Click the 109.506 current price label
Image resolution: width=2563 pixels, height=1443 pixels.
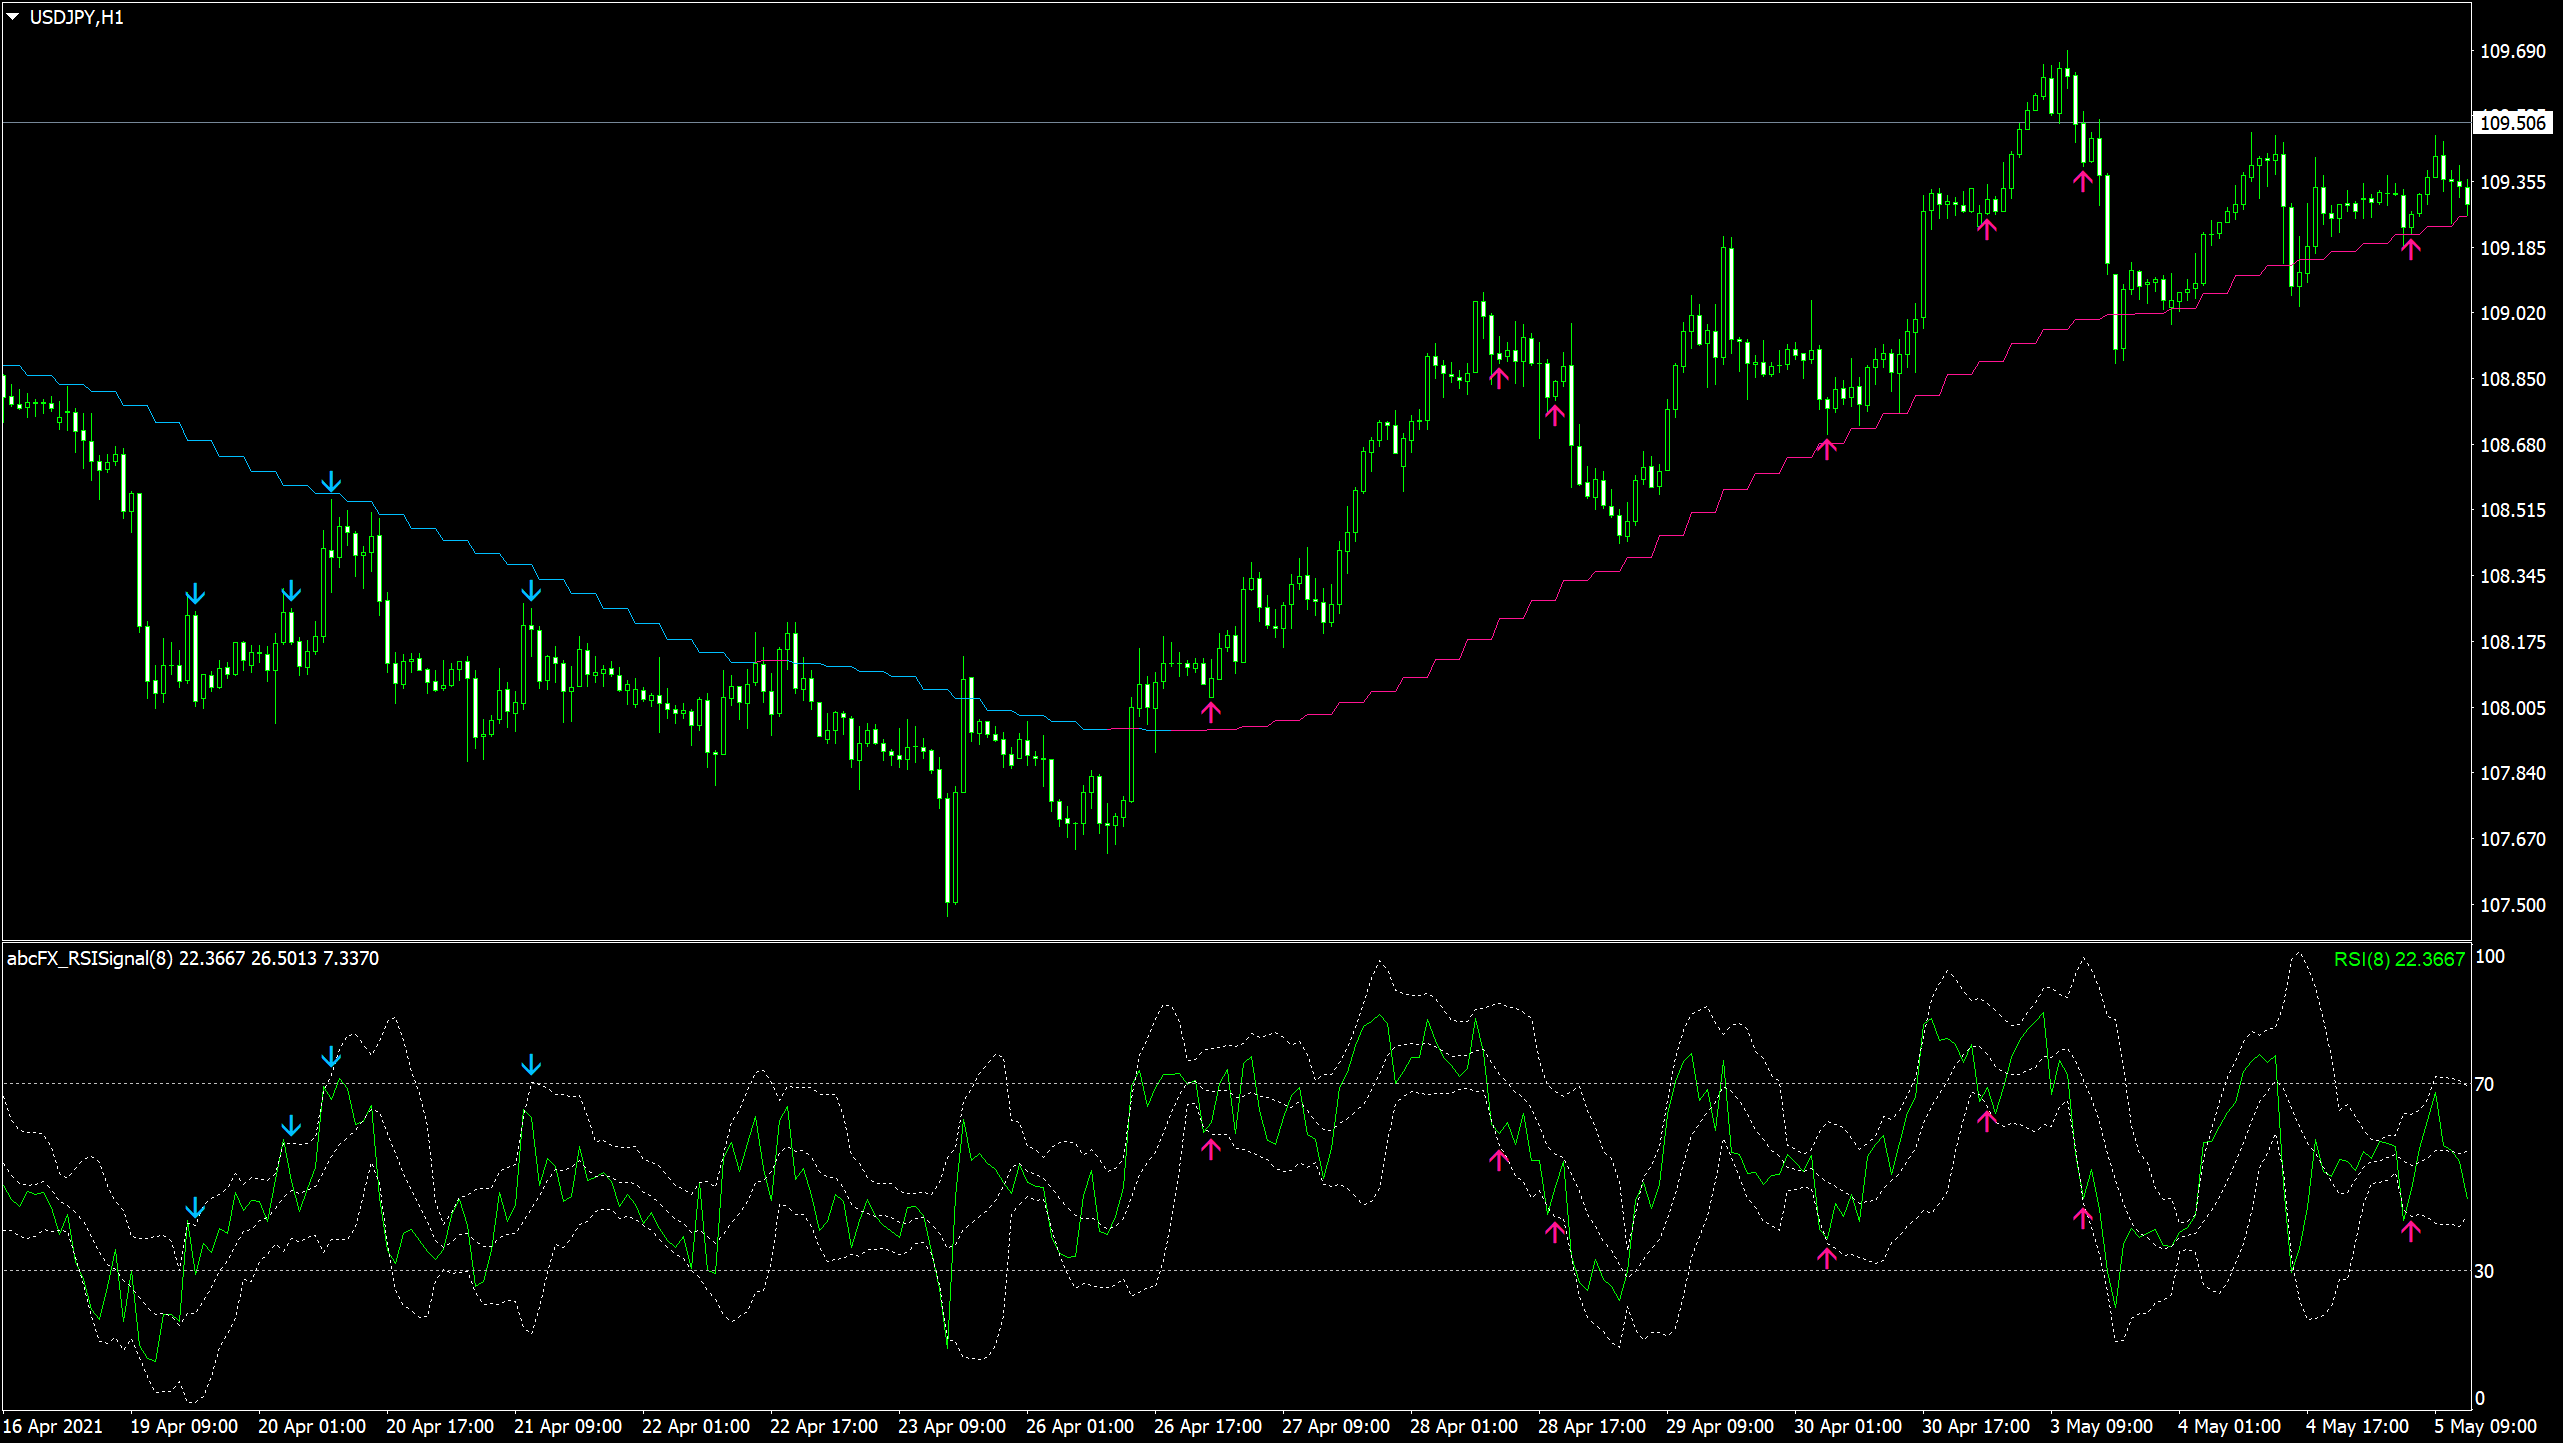click(x=2512, y=123)
